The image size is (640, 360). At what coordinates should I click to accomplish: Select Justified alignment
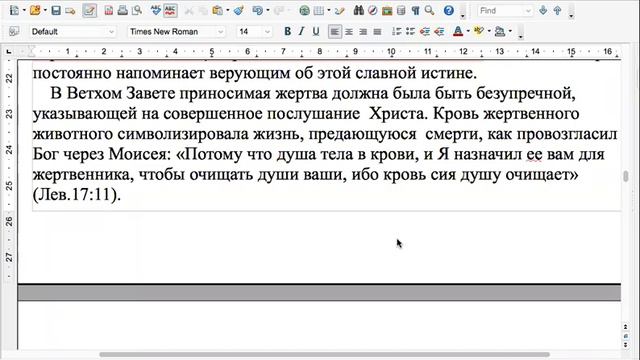377,31
